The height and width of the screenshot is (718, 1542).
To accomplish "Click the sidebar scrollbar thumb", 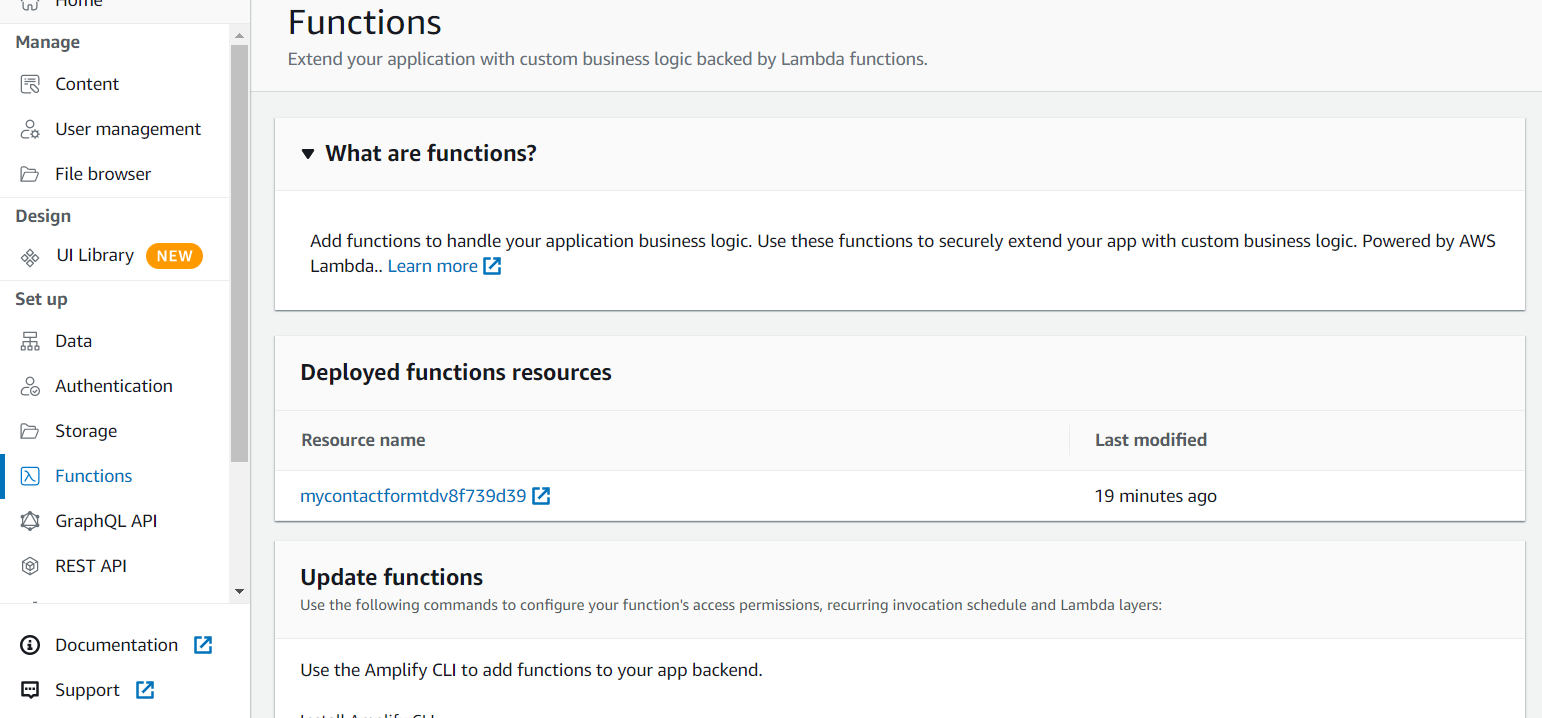I will coord(239,253).
